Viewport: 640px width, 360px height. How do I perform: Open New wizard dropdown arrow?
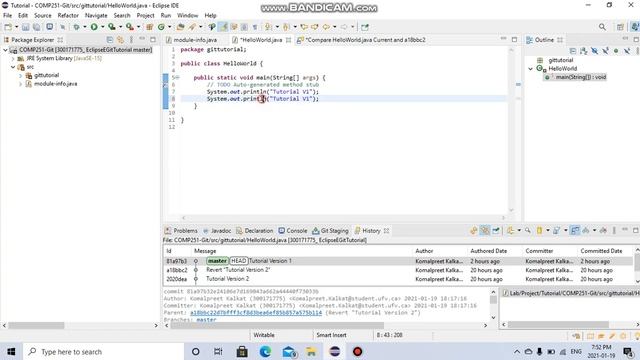(16, 27)
